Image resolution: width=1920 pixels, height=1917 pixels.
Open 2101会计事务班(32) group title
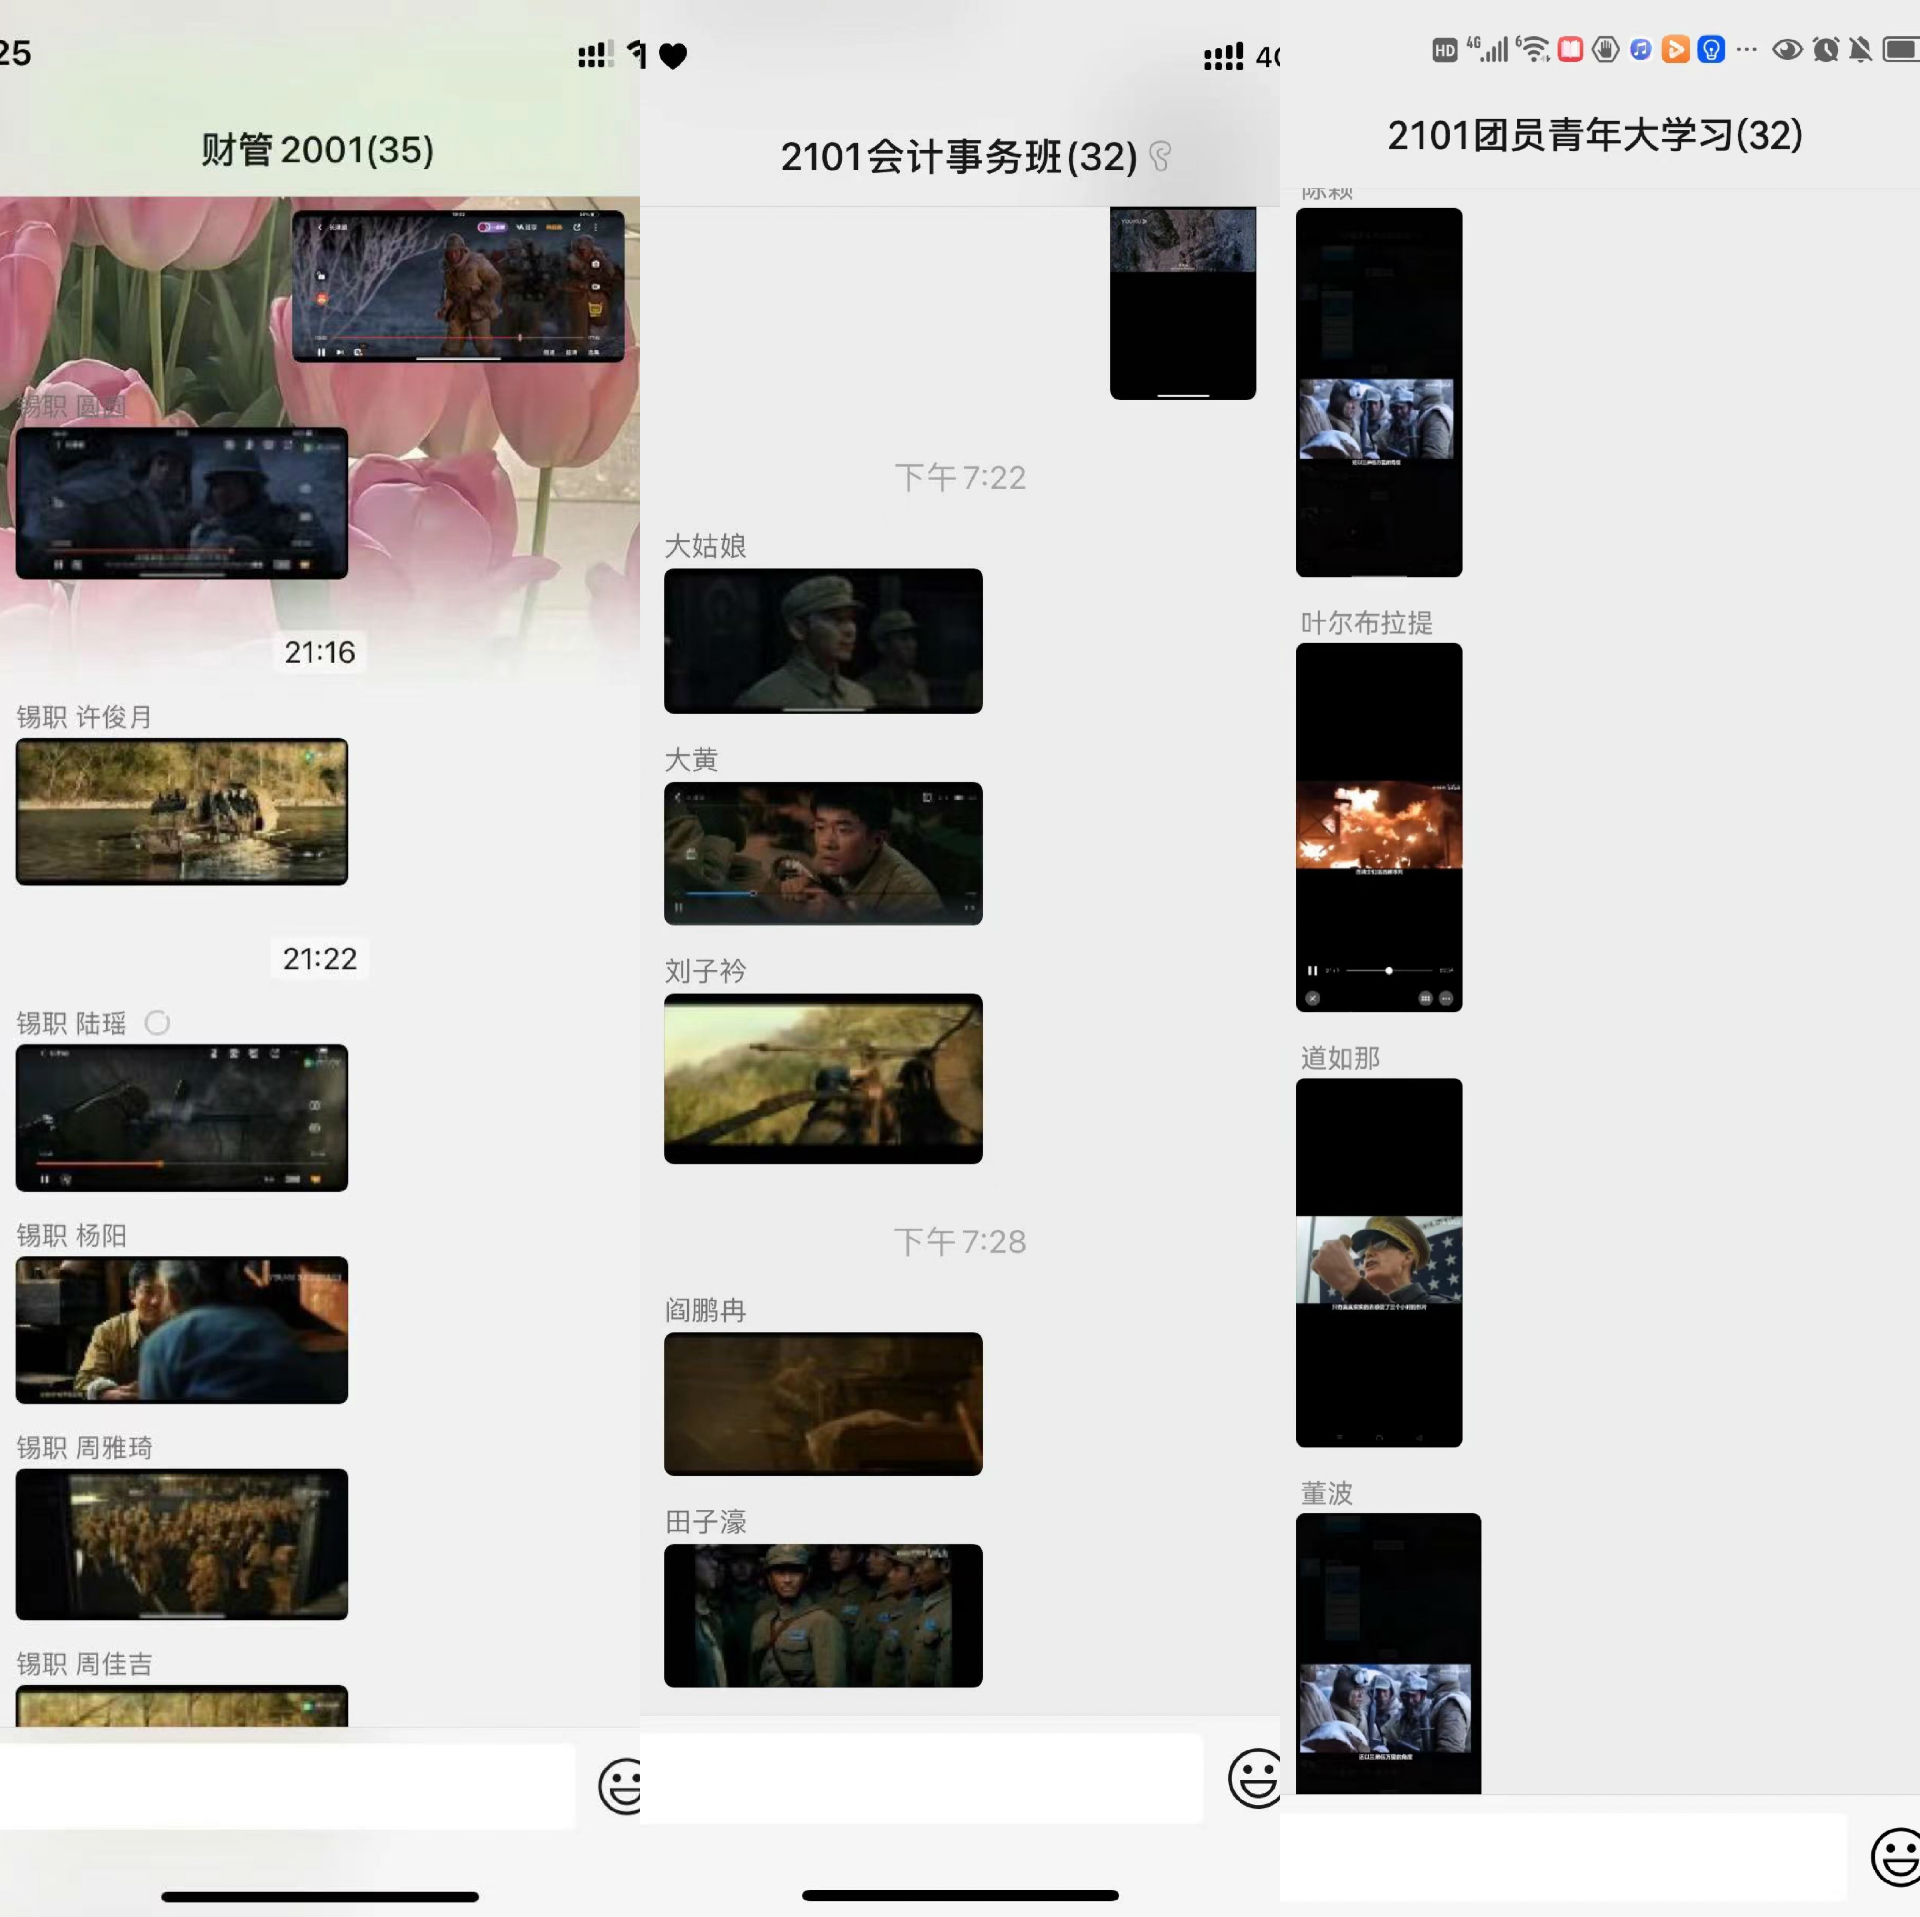coord(958,157)
